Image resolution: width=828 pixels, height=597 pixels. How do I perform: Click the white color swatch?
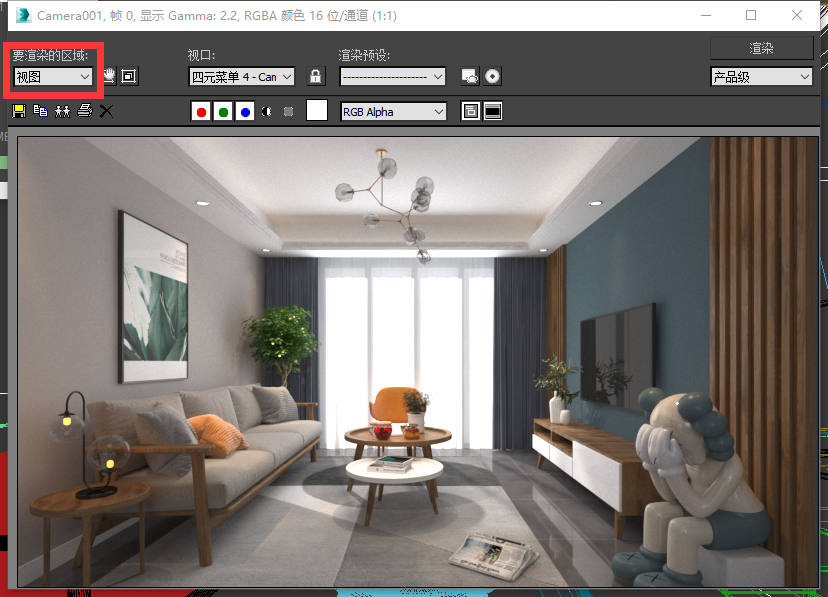point(317,111)
